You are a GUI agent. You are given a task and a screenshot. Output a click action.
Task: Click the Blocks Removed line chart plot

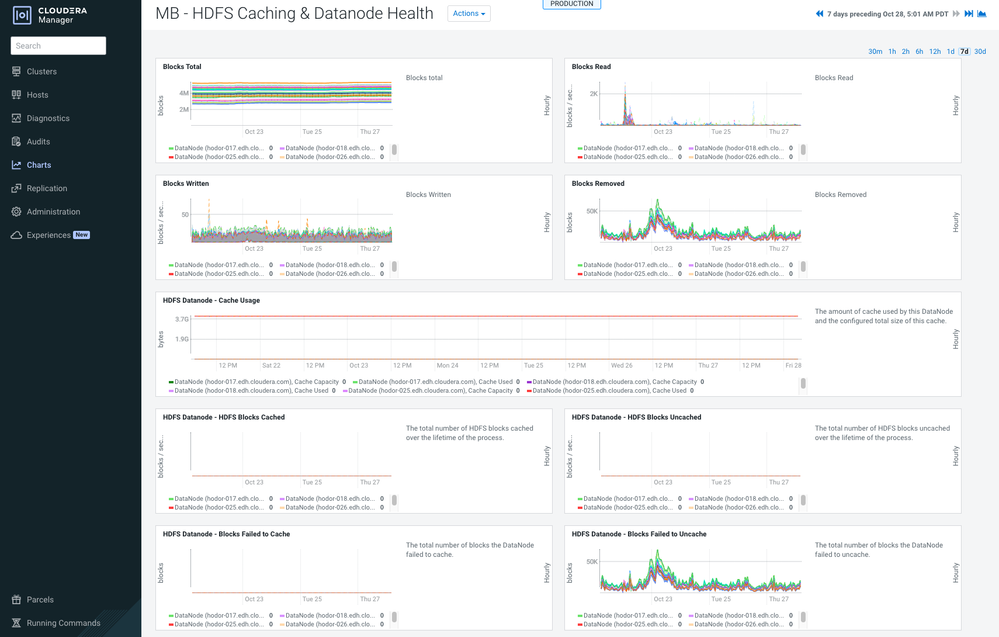click(x=700, y=221)
